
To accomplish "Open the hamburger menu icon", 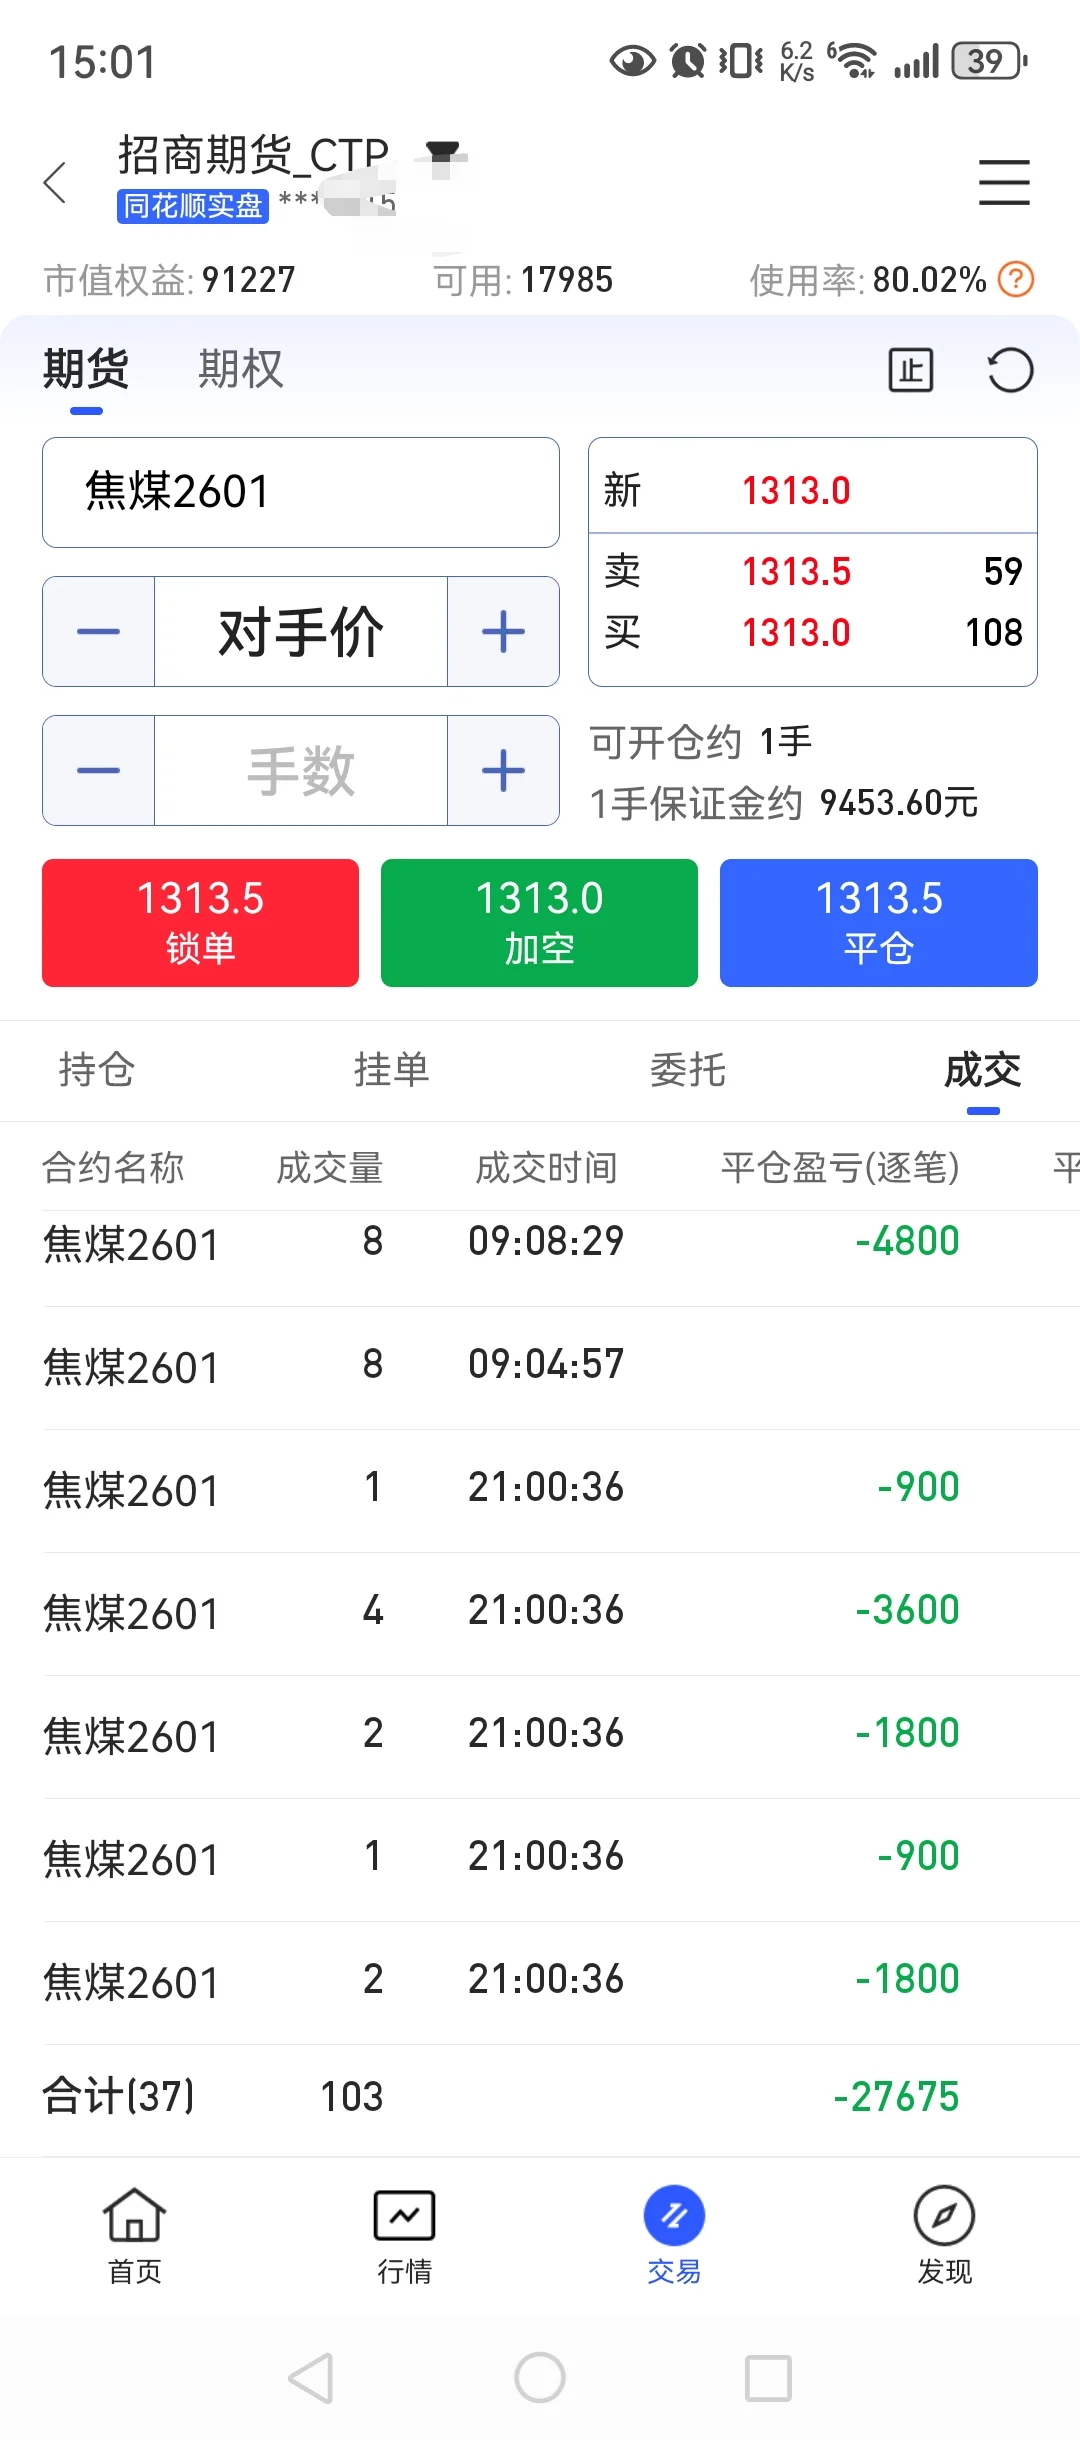I will 1004,182.
